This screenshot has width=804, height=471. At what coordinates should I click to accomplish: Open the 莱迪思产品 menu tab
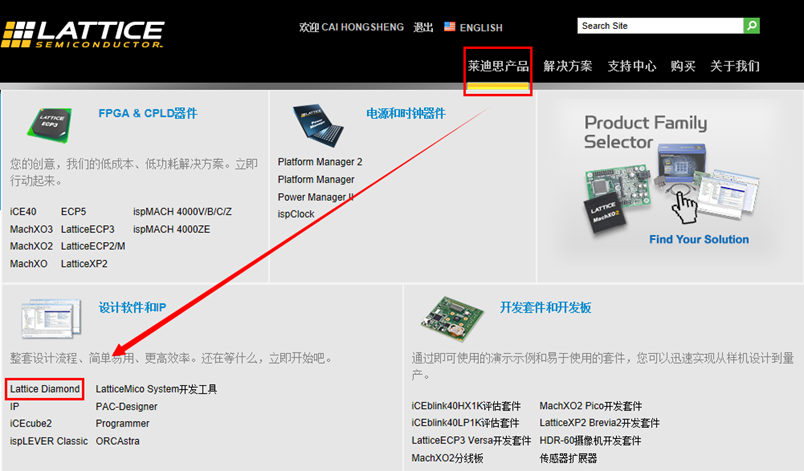(x=498, y=67)
